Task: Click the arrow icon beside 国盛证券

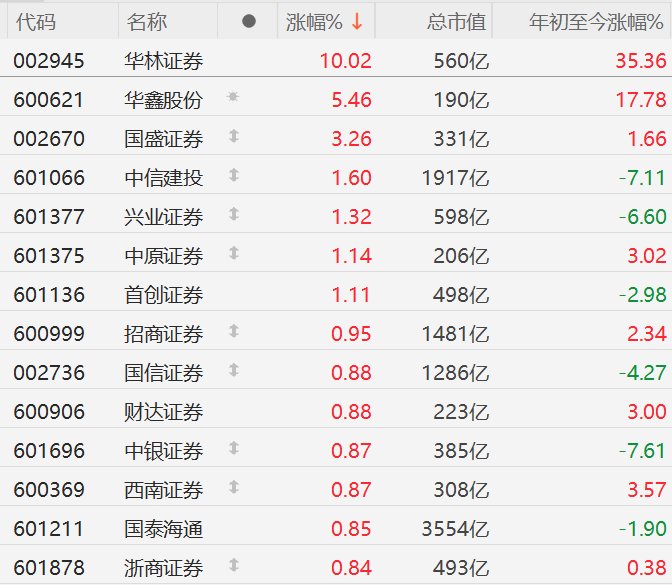Action: tap(234, 136)
